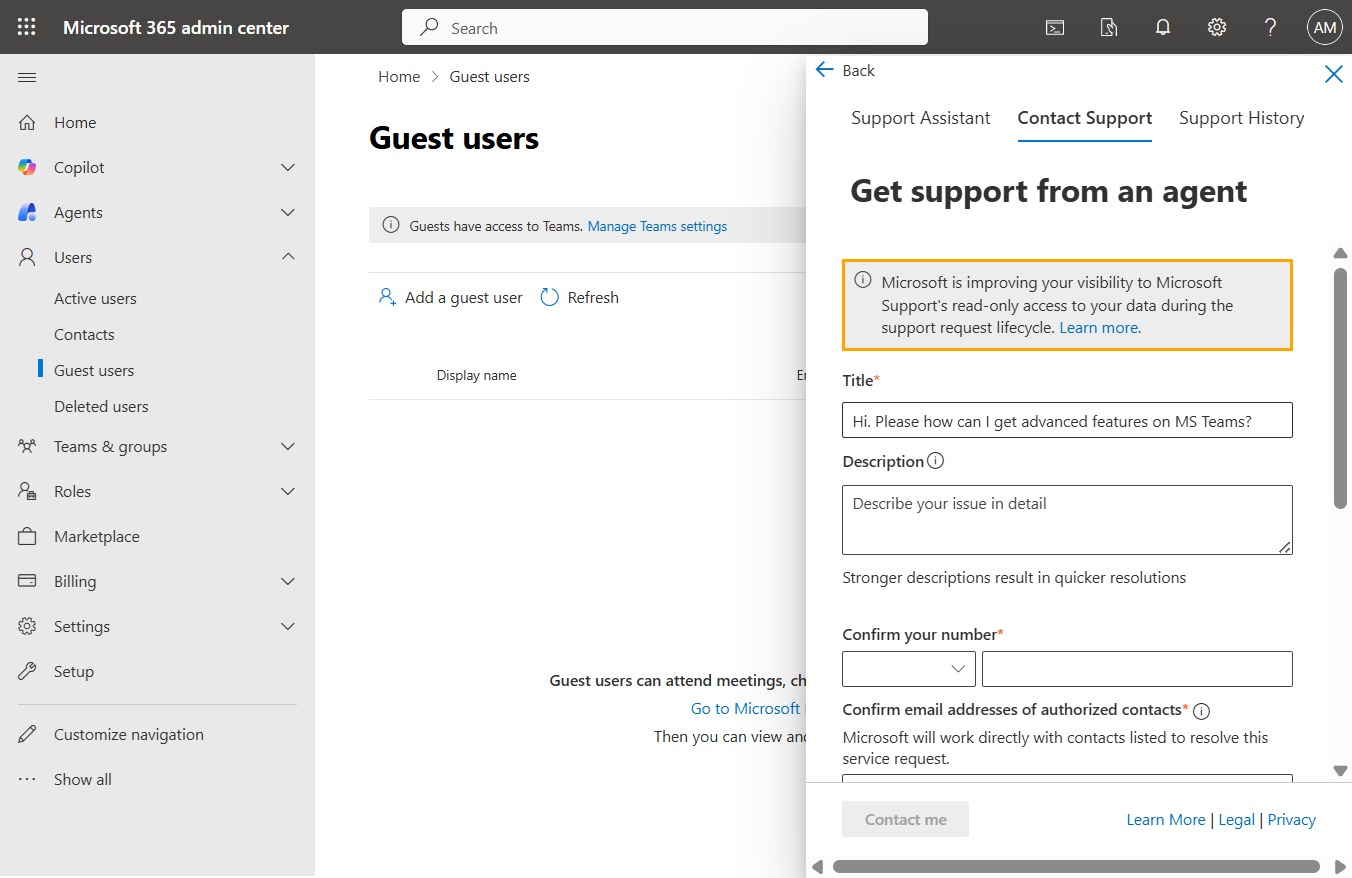The height and width of the screenshot is (878, 1352).
Task: Click the Refresh circular arrow icon
Action: 549,297
